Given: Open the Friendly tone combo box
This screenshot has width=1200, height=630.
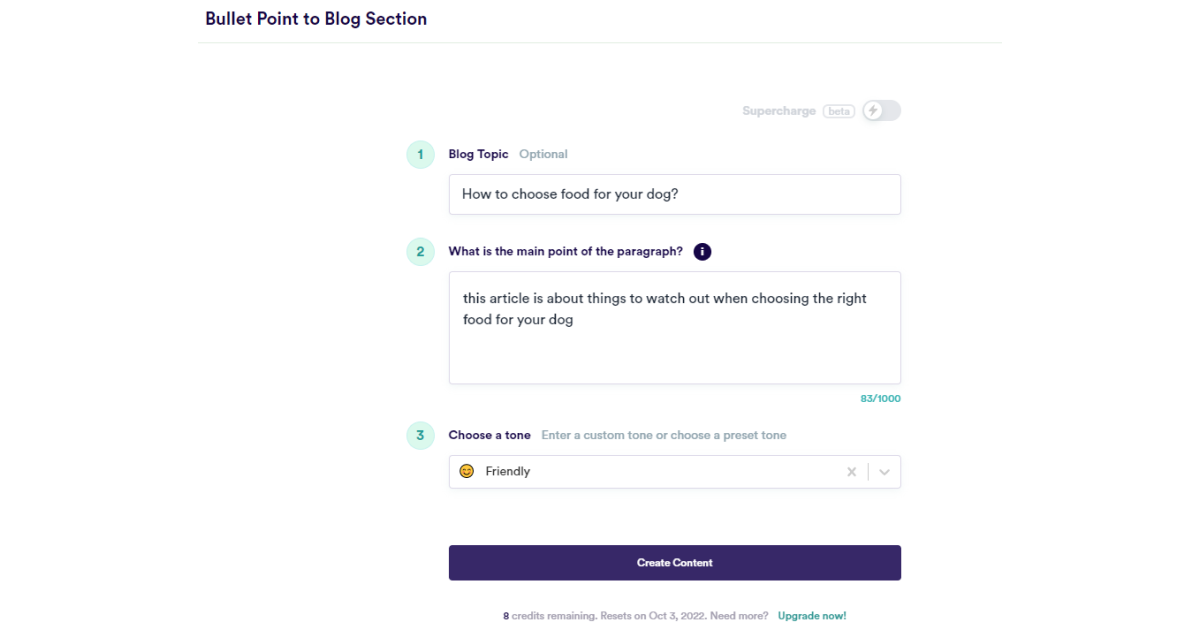Looking at the screenshot, I should coord(650,472).
